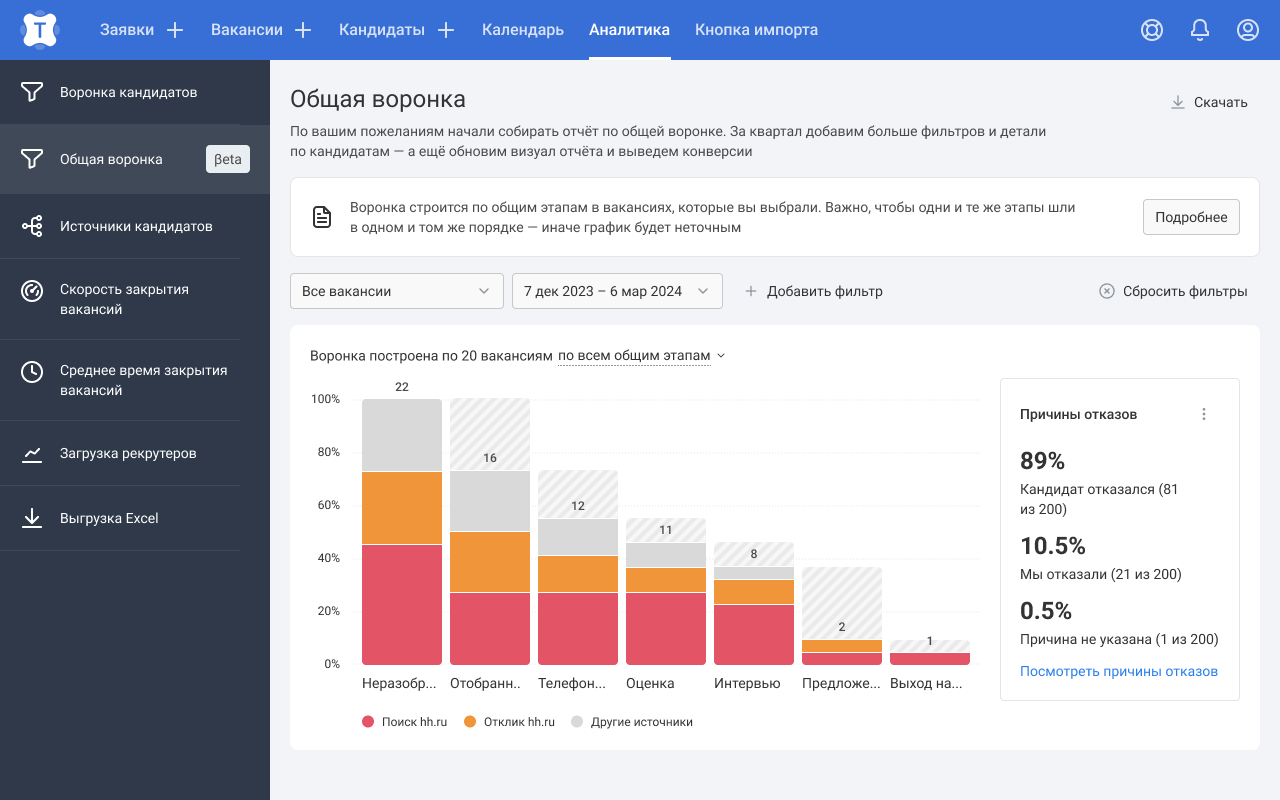Click the Предложе... bar with 2
Viewport: 1280px width, 800px height.
(842, 616)
